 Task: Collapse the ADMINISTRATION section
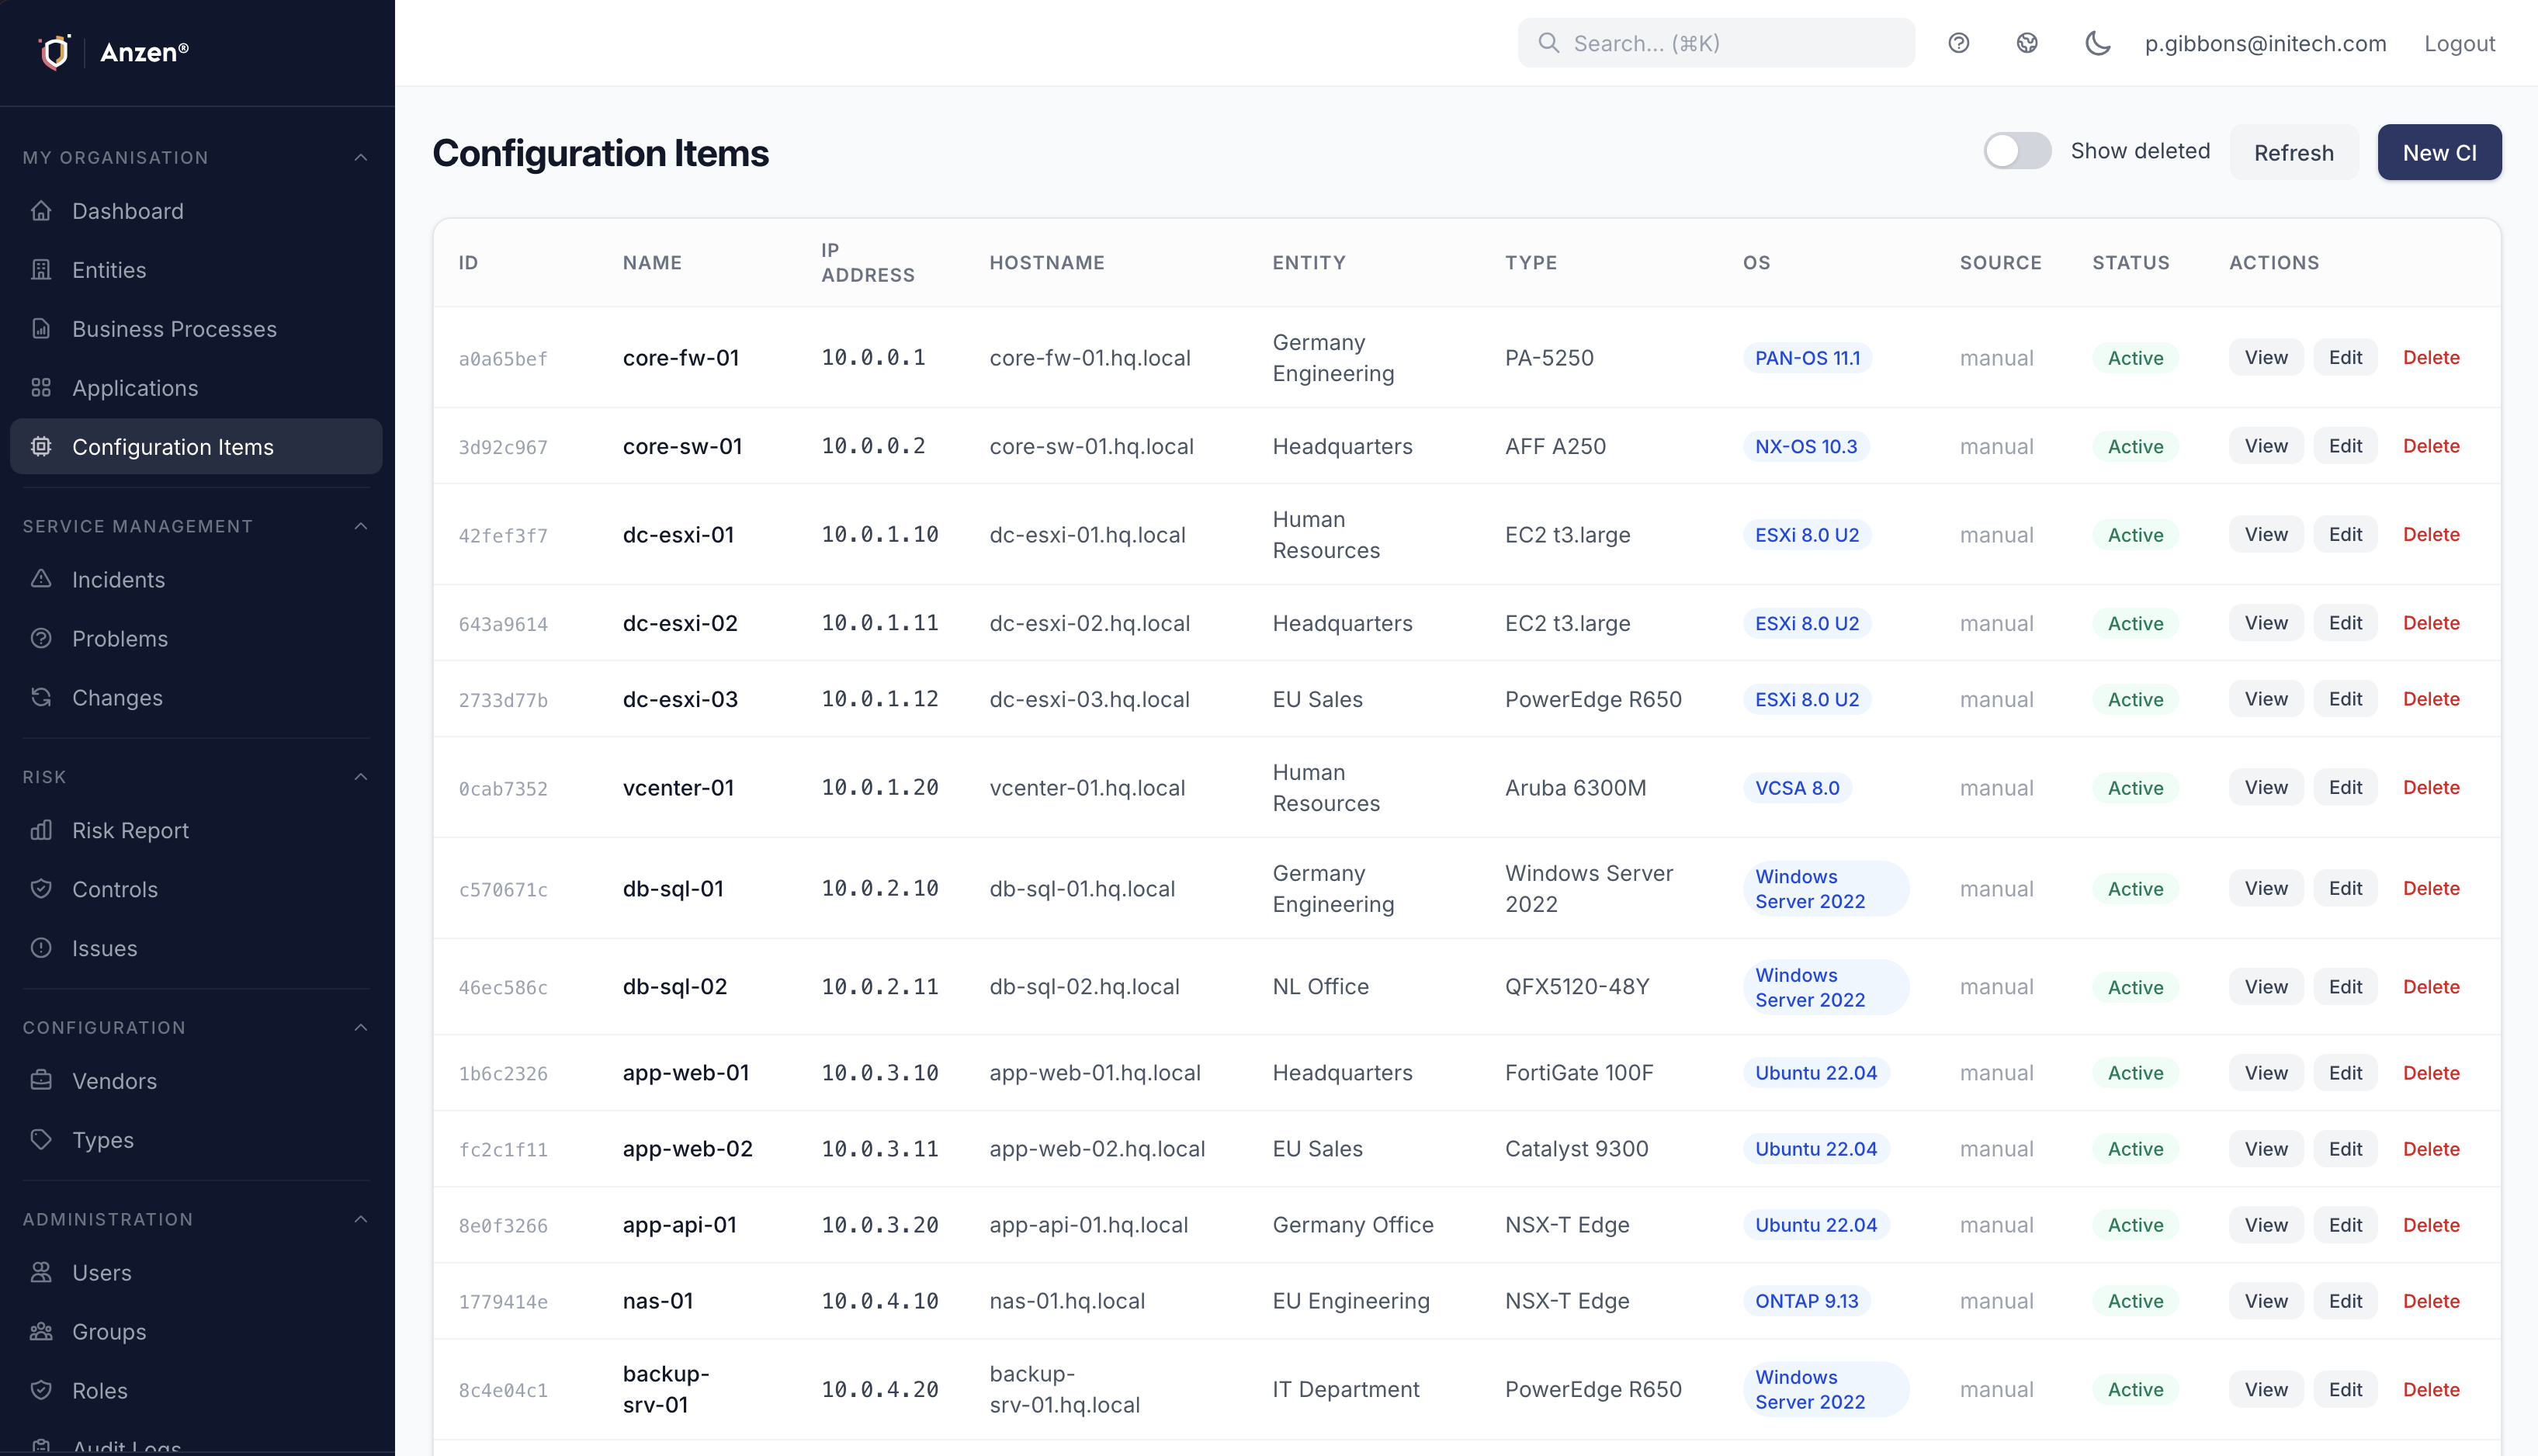(x=361, y=1219)
